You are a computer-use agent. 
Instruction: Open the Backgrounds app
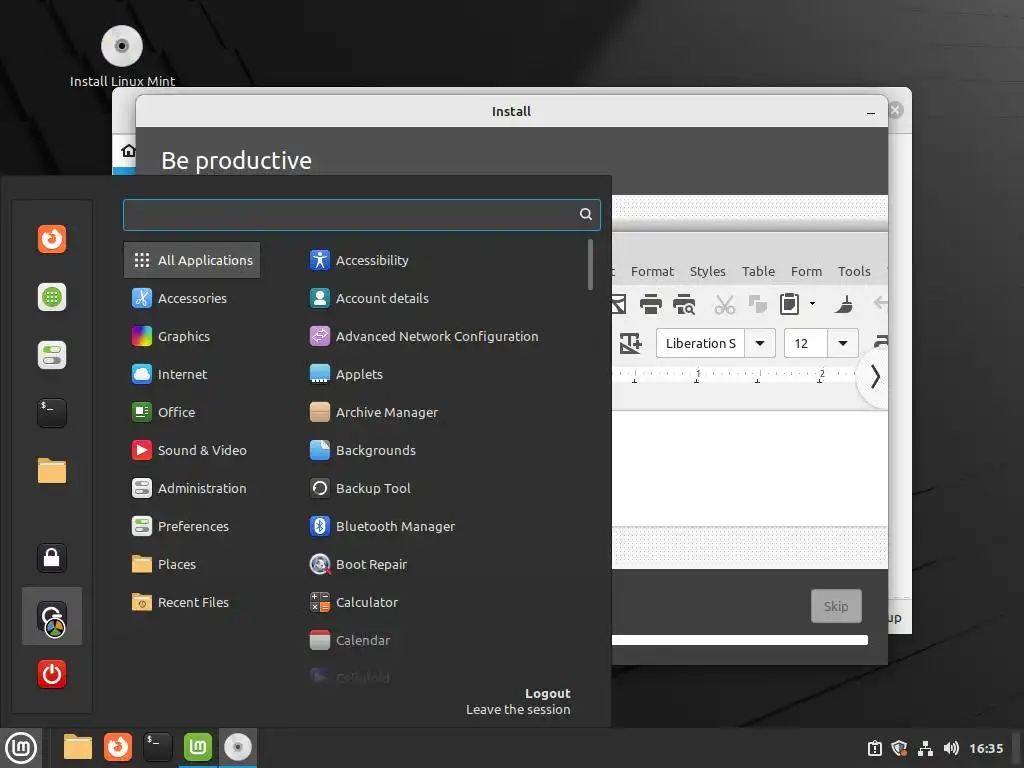362,450
